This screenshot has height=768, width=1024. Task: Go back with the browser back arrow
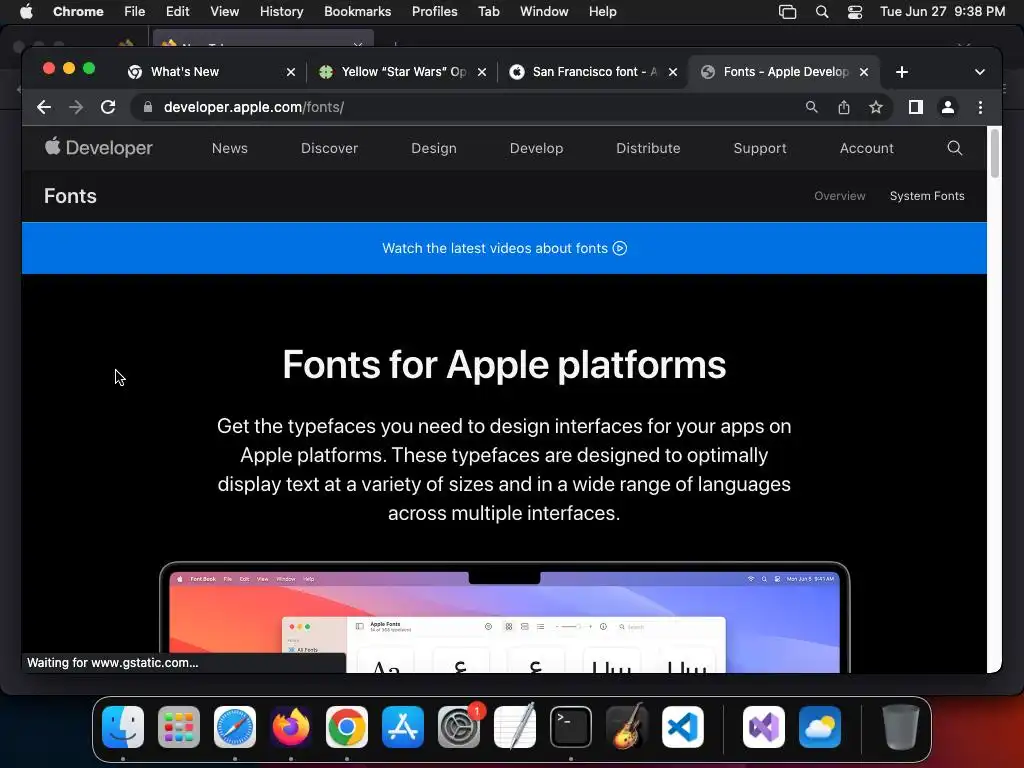tap(44, 107)
